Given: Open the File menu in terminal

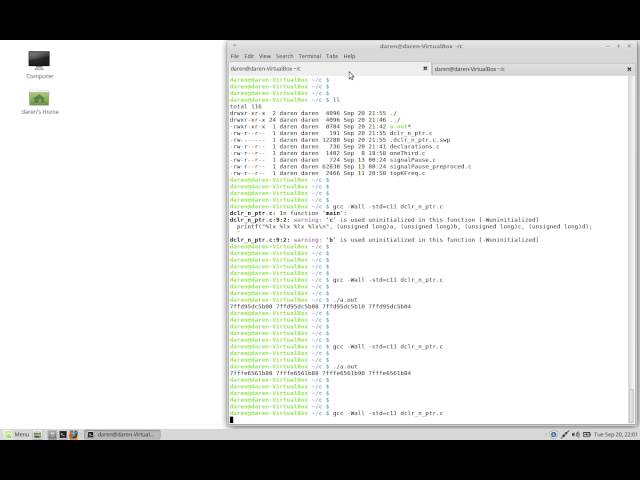Looking at the screenshot, I should [x=235, y=56].
